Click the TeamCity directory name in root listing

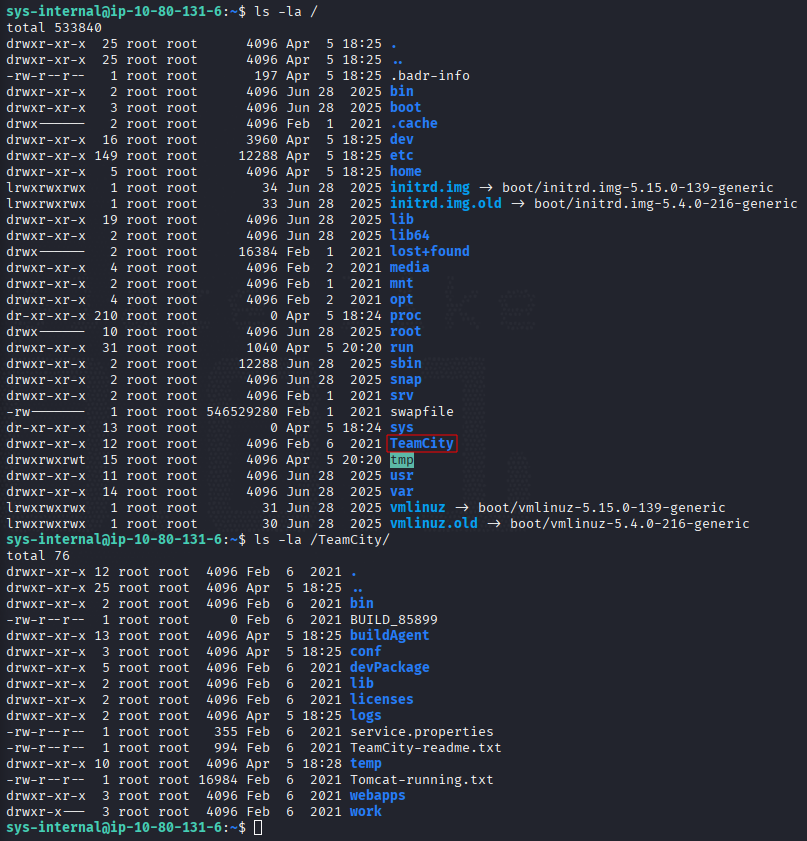click(422, 444)
